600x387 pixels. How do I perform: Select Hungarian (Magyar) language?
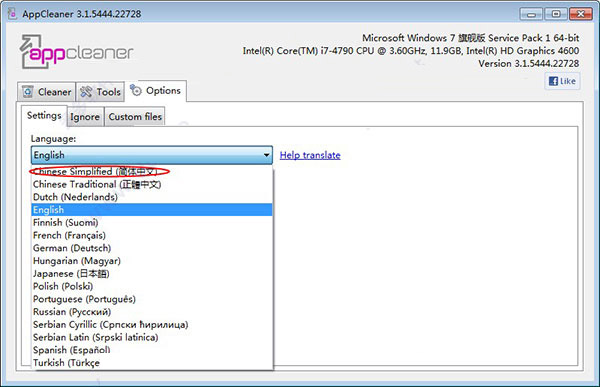[x=152, y=261]
